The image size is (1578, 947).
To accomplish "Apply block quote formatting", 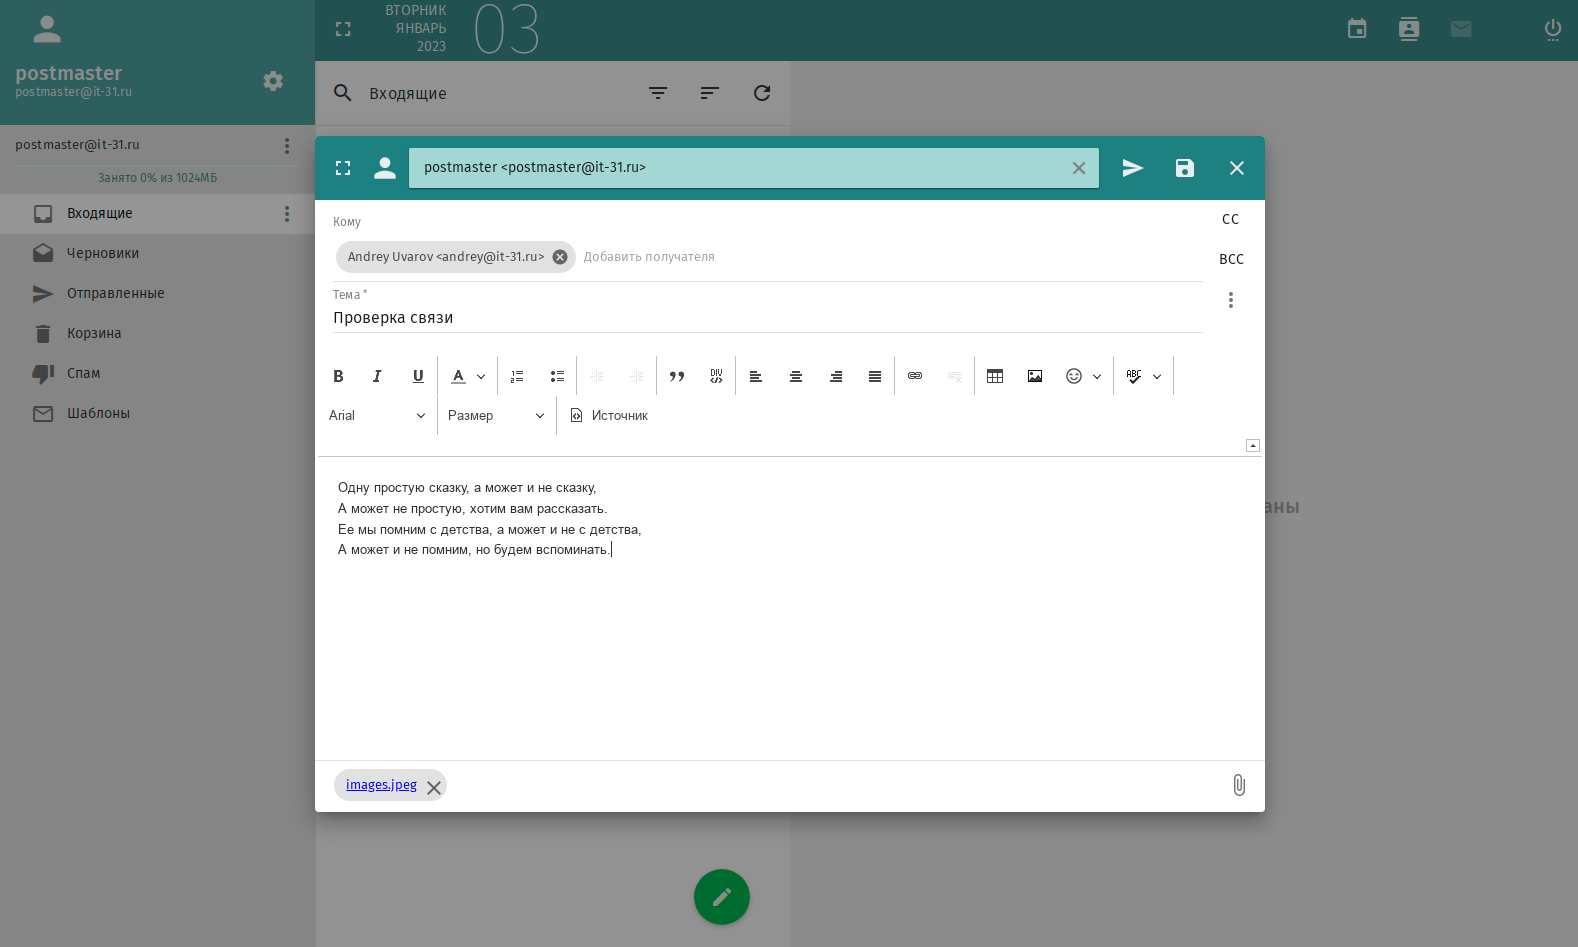I will point(677,376).
